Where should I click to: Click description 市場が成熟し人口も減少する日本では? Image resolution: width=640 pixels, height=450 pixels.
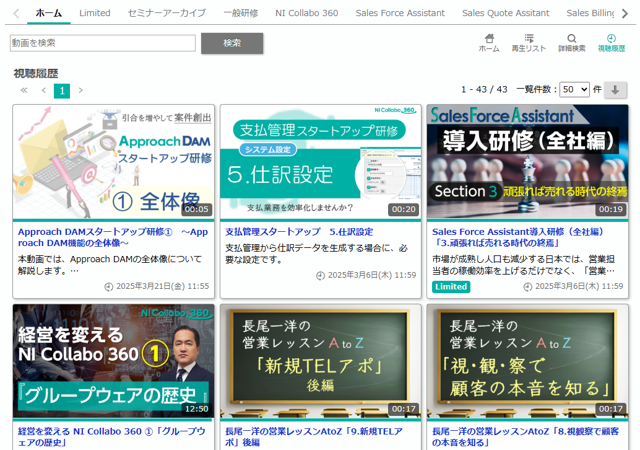coord(524,265)
